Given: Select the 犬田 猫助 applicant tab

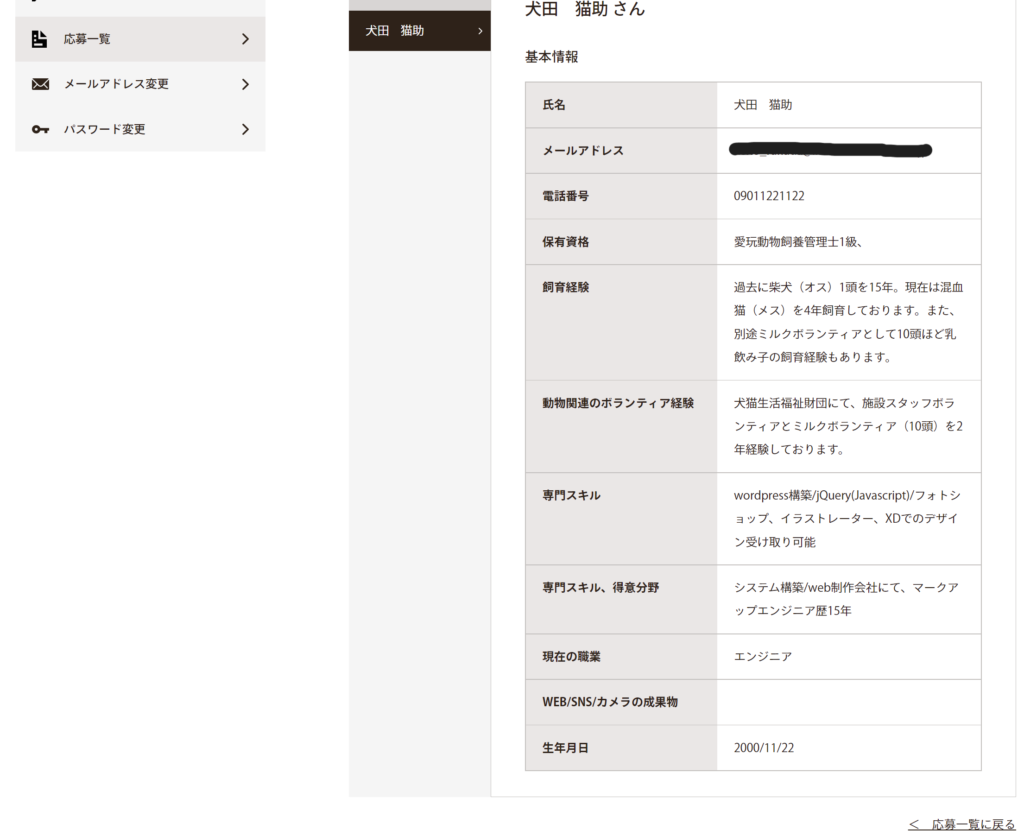Looking at the screenshot, I should coord(395,31).
